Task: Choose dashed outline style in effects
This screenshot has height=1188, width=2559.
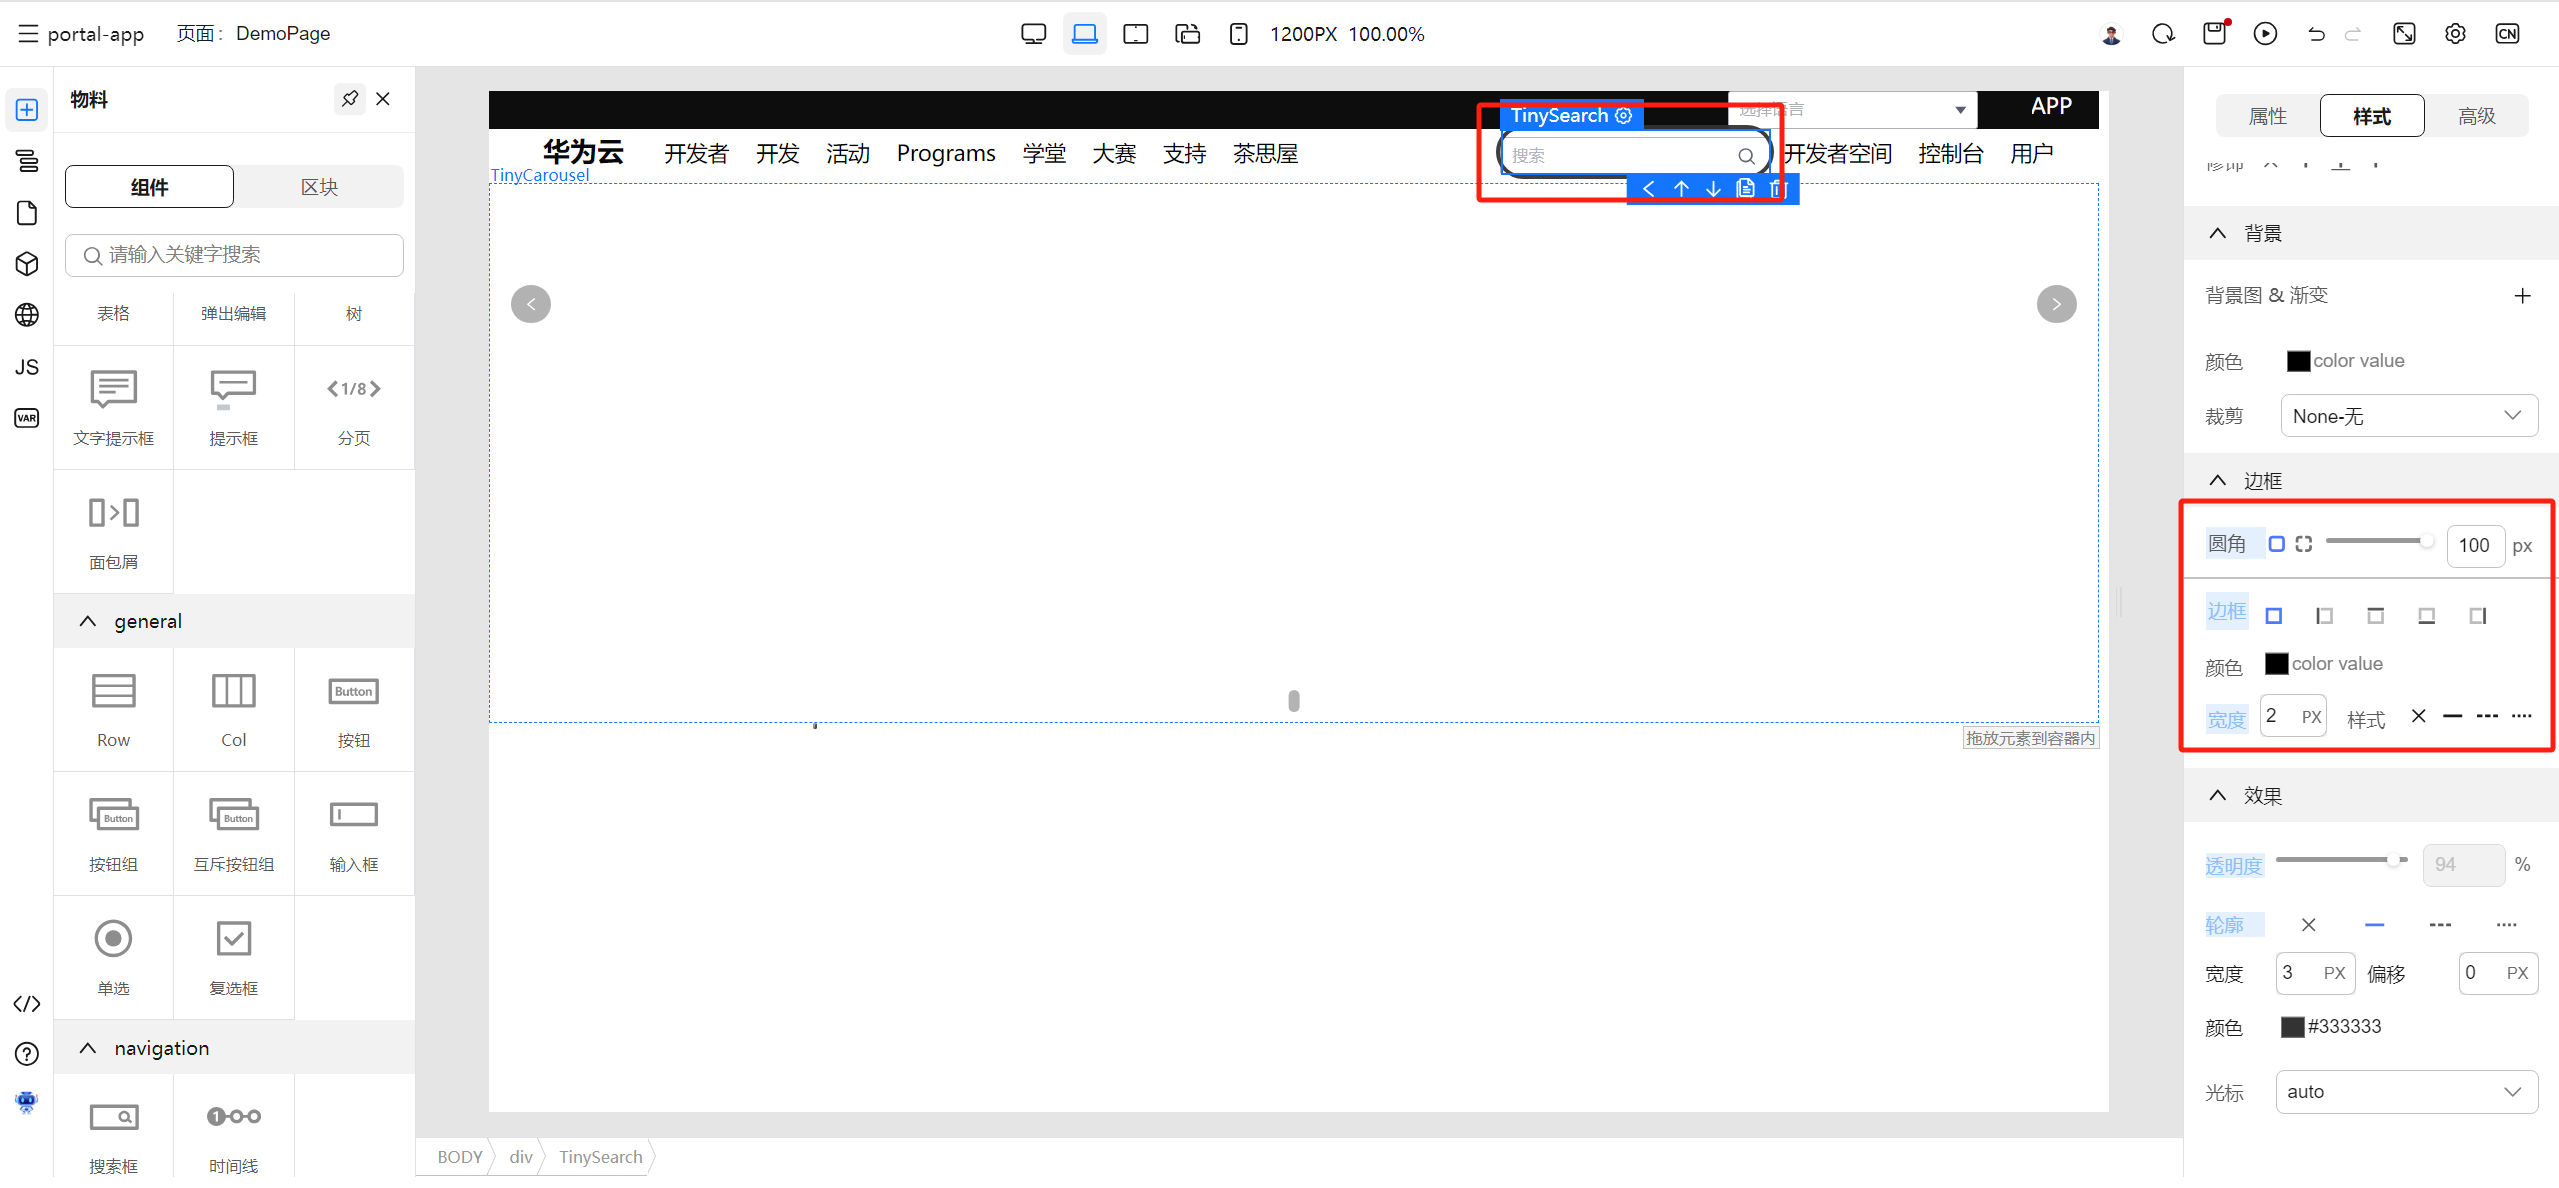Action: pyautogui.click(x=2440, y=925)
